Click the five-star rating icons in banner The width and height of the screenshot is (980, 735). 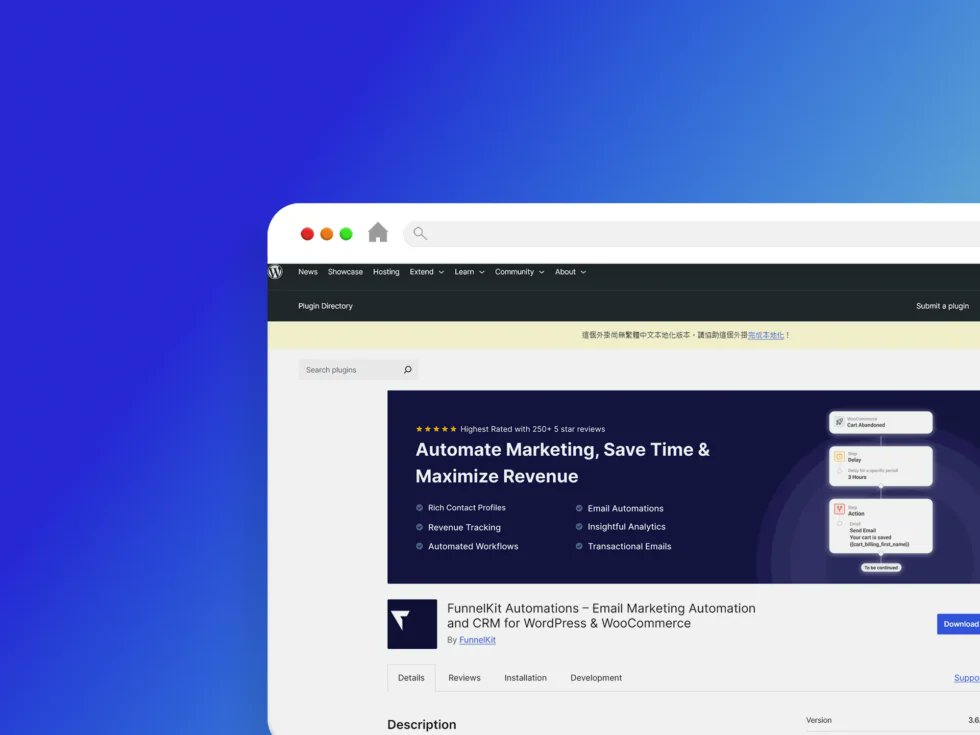436,429
